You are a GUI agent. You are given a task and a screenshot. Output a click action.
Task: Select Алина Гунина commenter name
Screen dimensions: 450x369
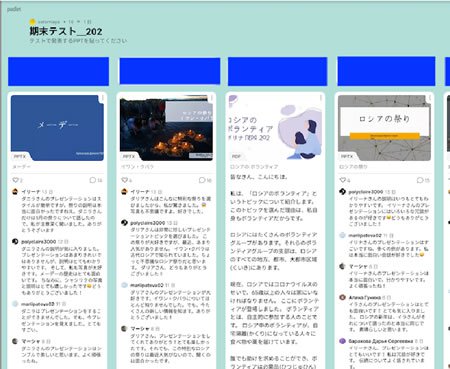click(365, 297)
